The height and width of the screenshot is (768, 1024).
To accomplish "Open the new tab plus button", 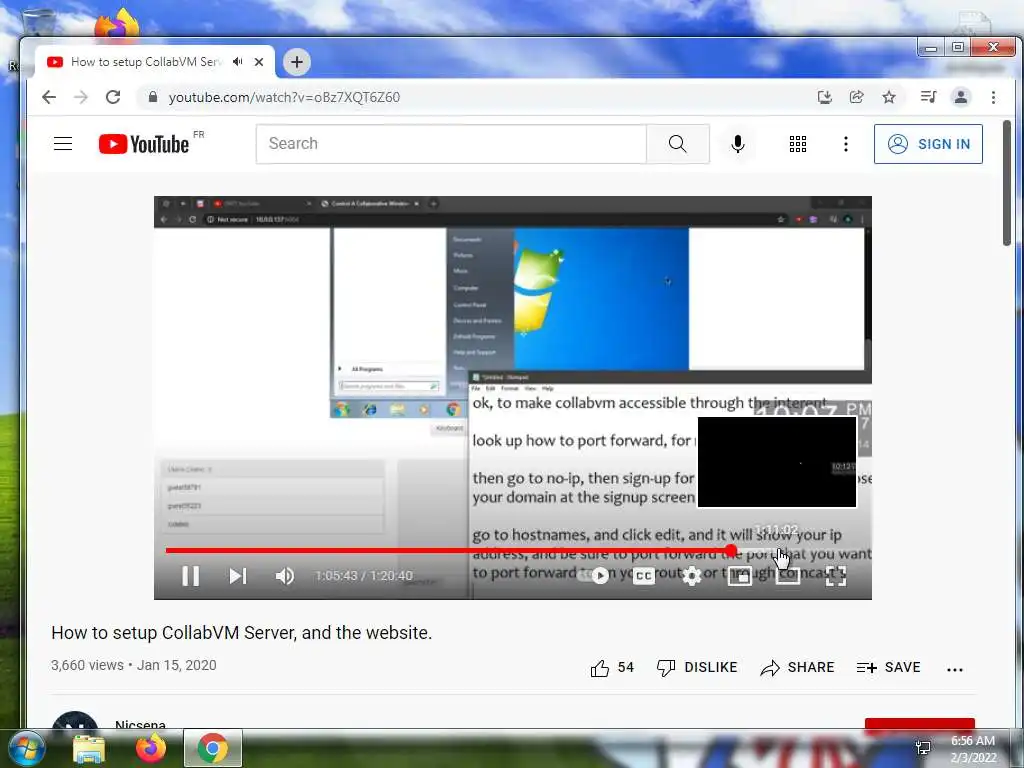I will [297, 62].
